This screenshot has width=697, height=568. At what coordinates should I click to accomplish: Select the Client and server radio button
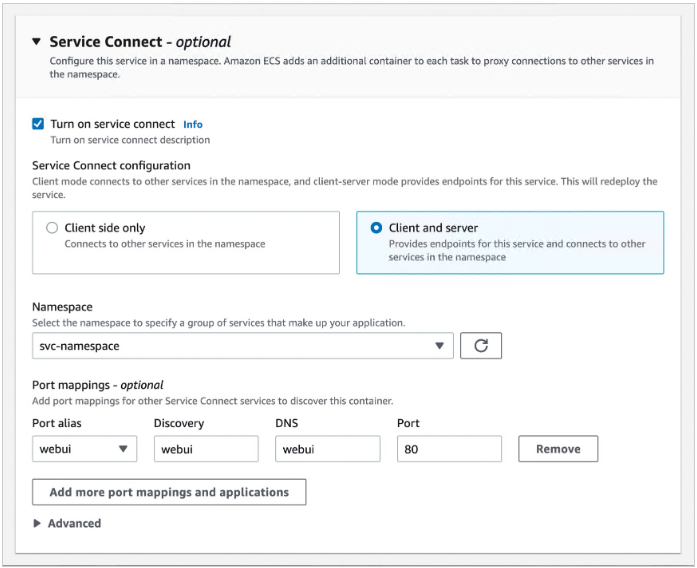(375, 228)
